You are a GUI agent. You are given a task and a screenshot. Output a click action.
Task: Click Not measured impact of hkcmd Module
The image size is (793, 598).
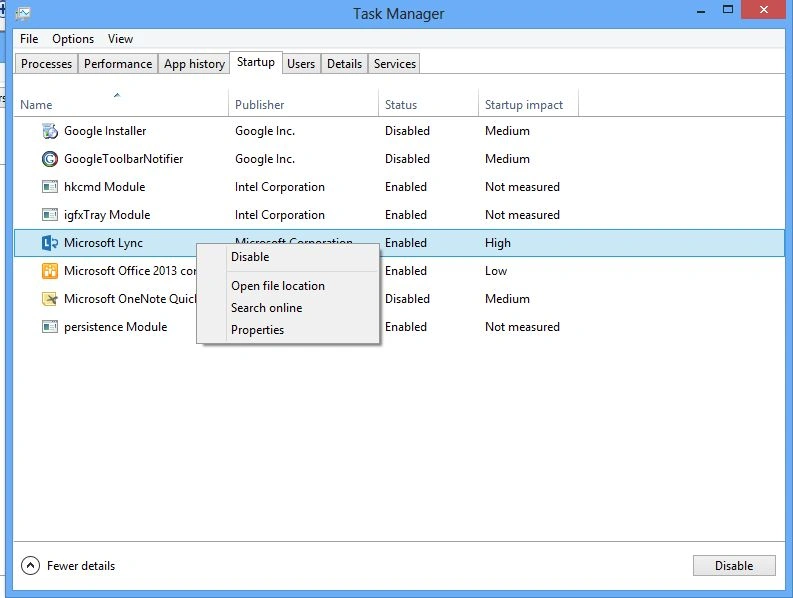pos(522,187)
